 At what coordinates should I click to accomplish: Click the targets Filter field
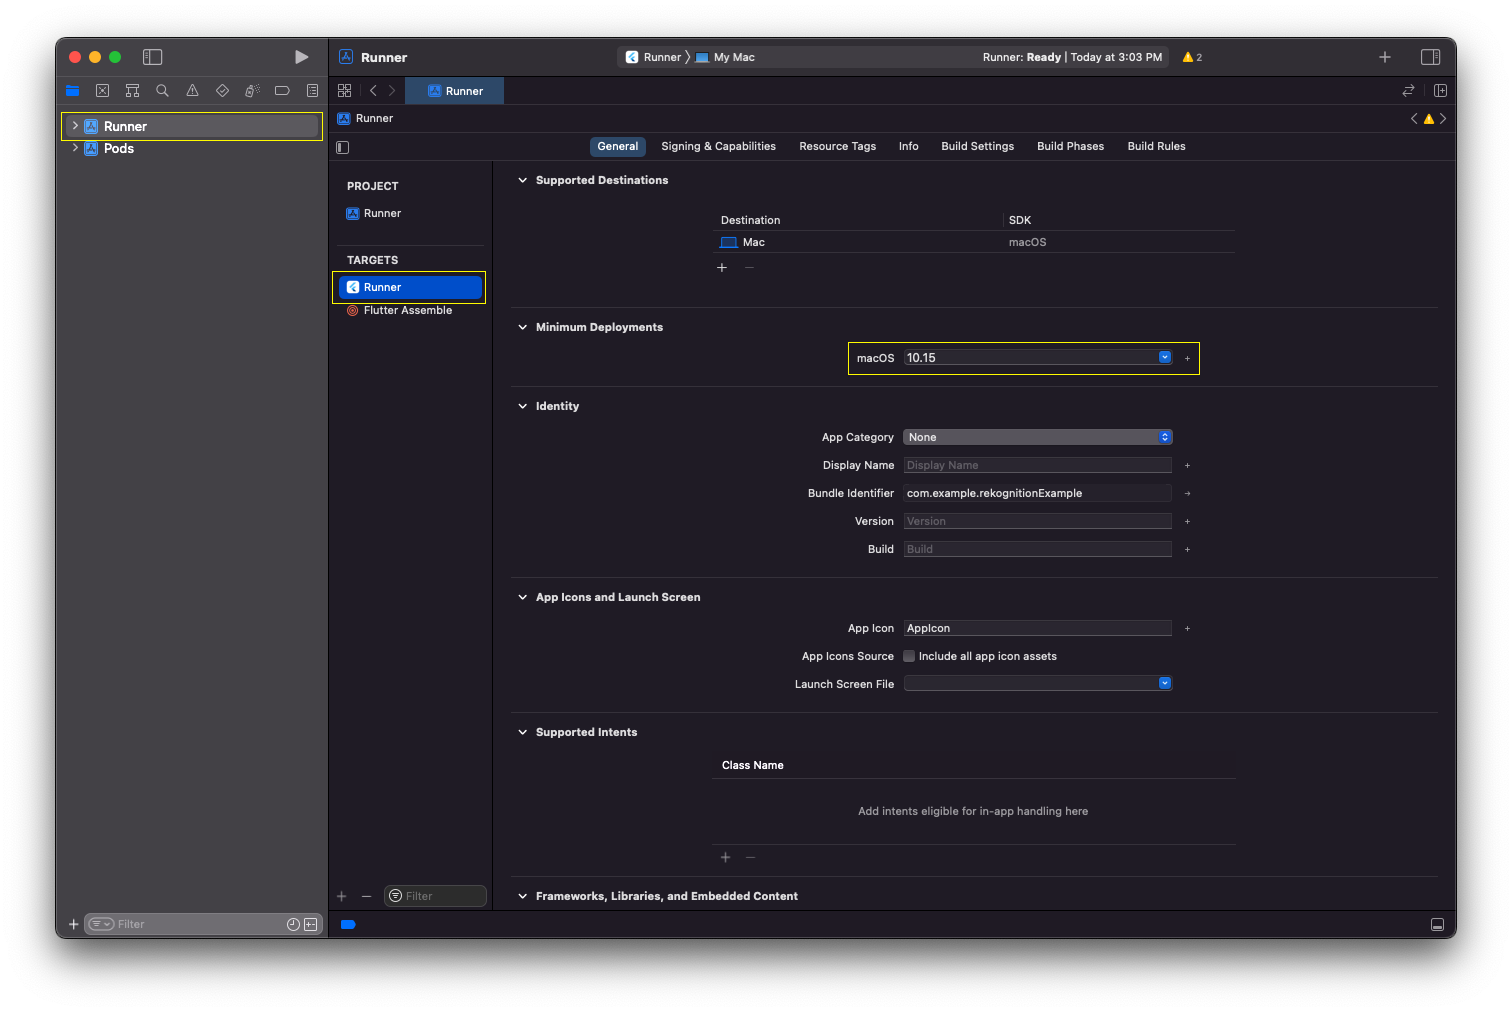click(435, 896)
